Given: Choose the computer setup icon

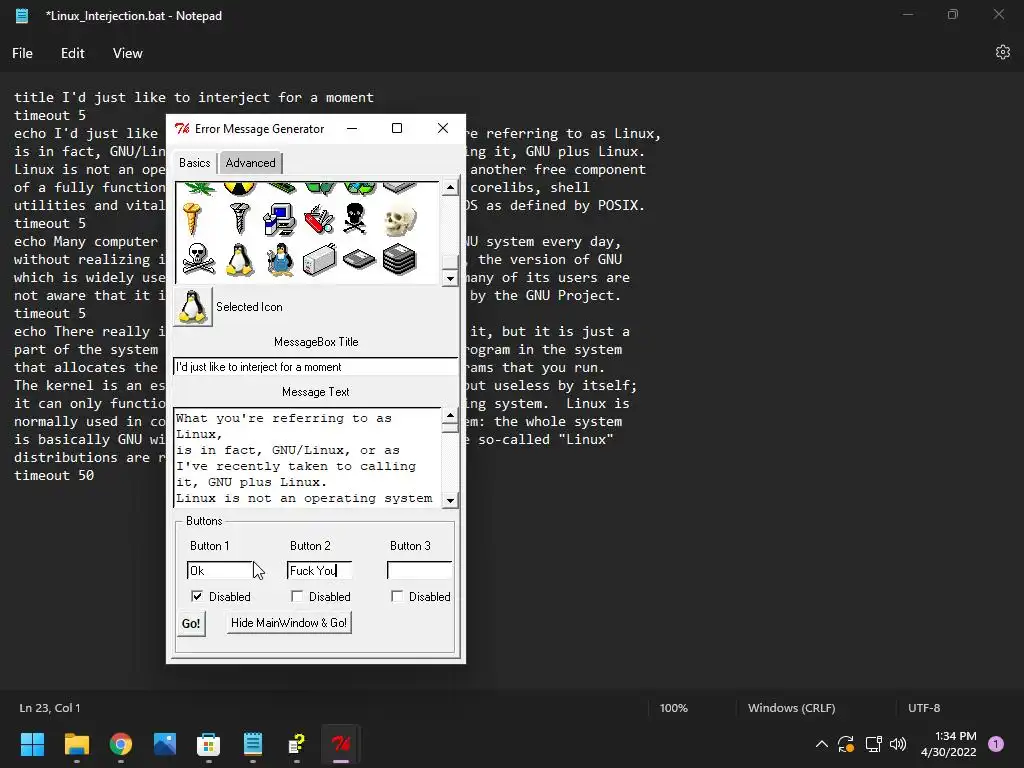Looking at the screenshot, I should (x=280, y=219).
